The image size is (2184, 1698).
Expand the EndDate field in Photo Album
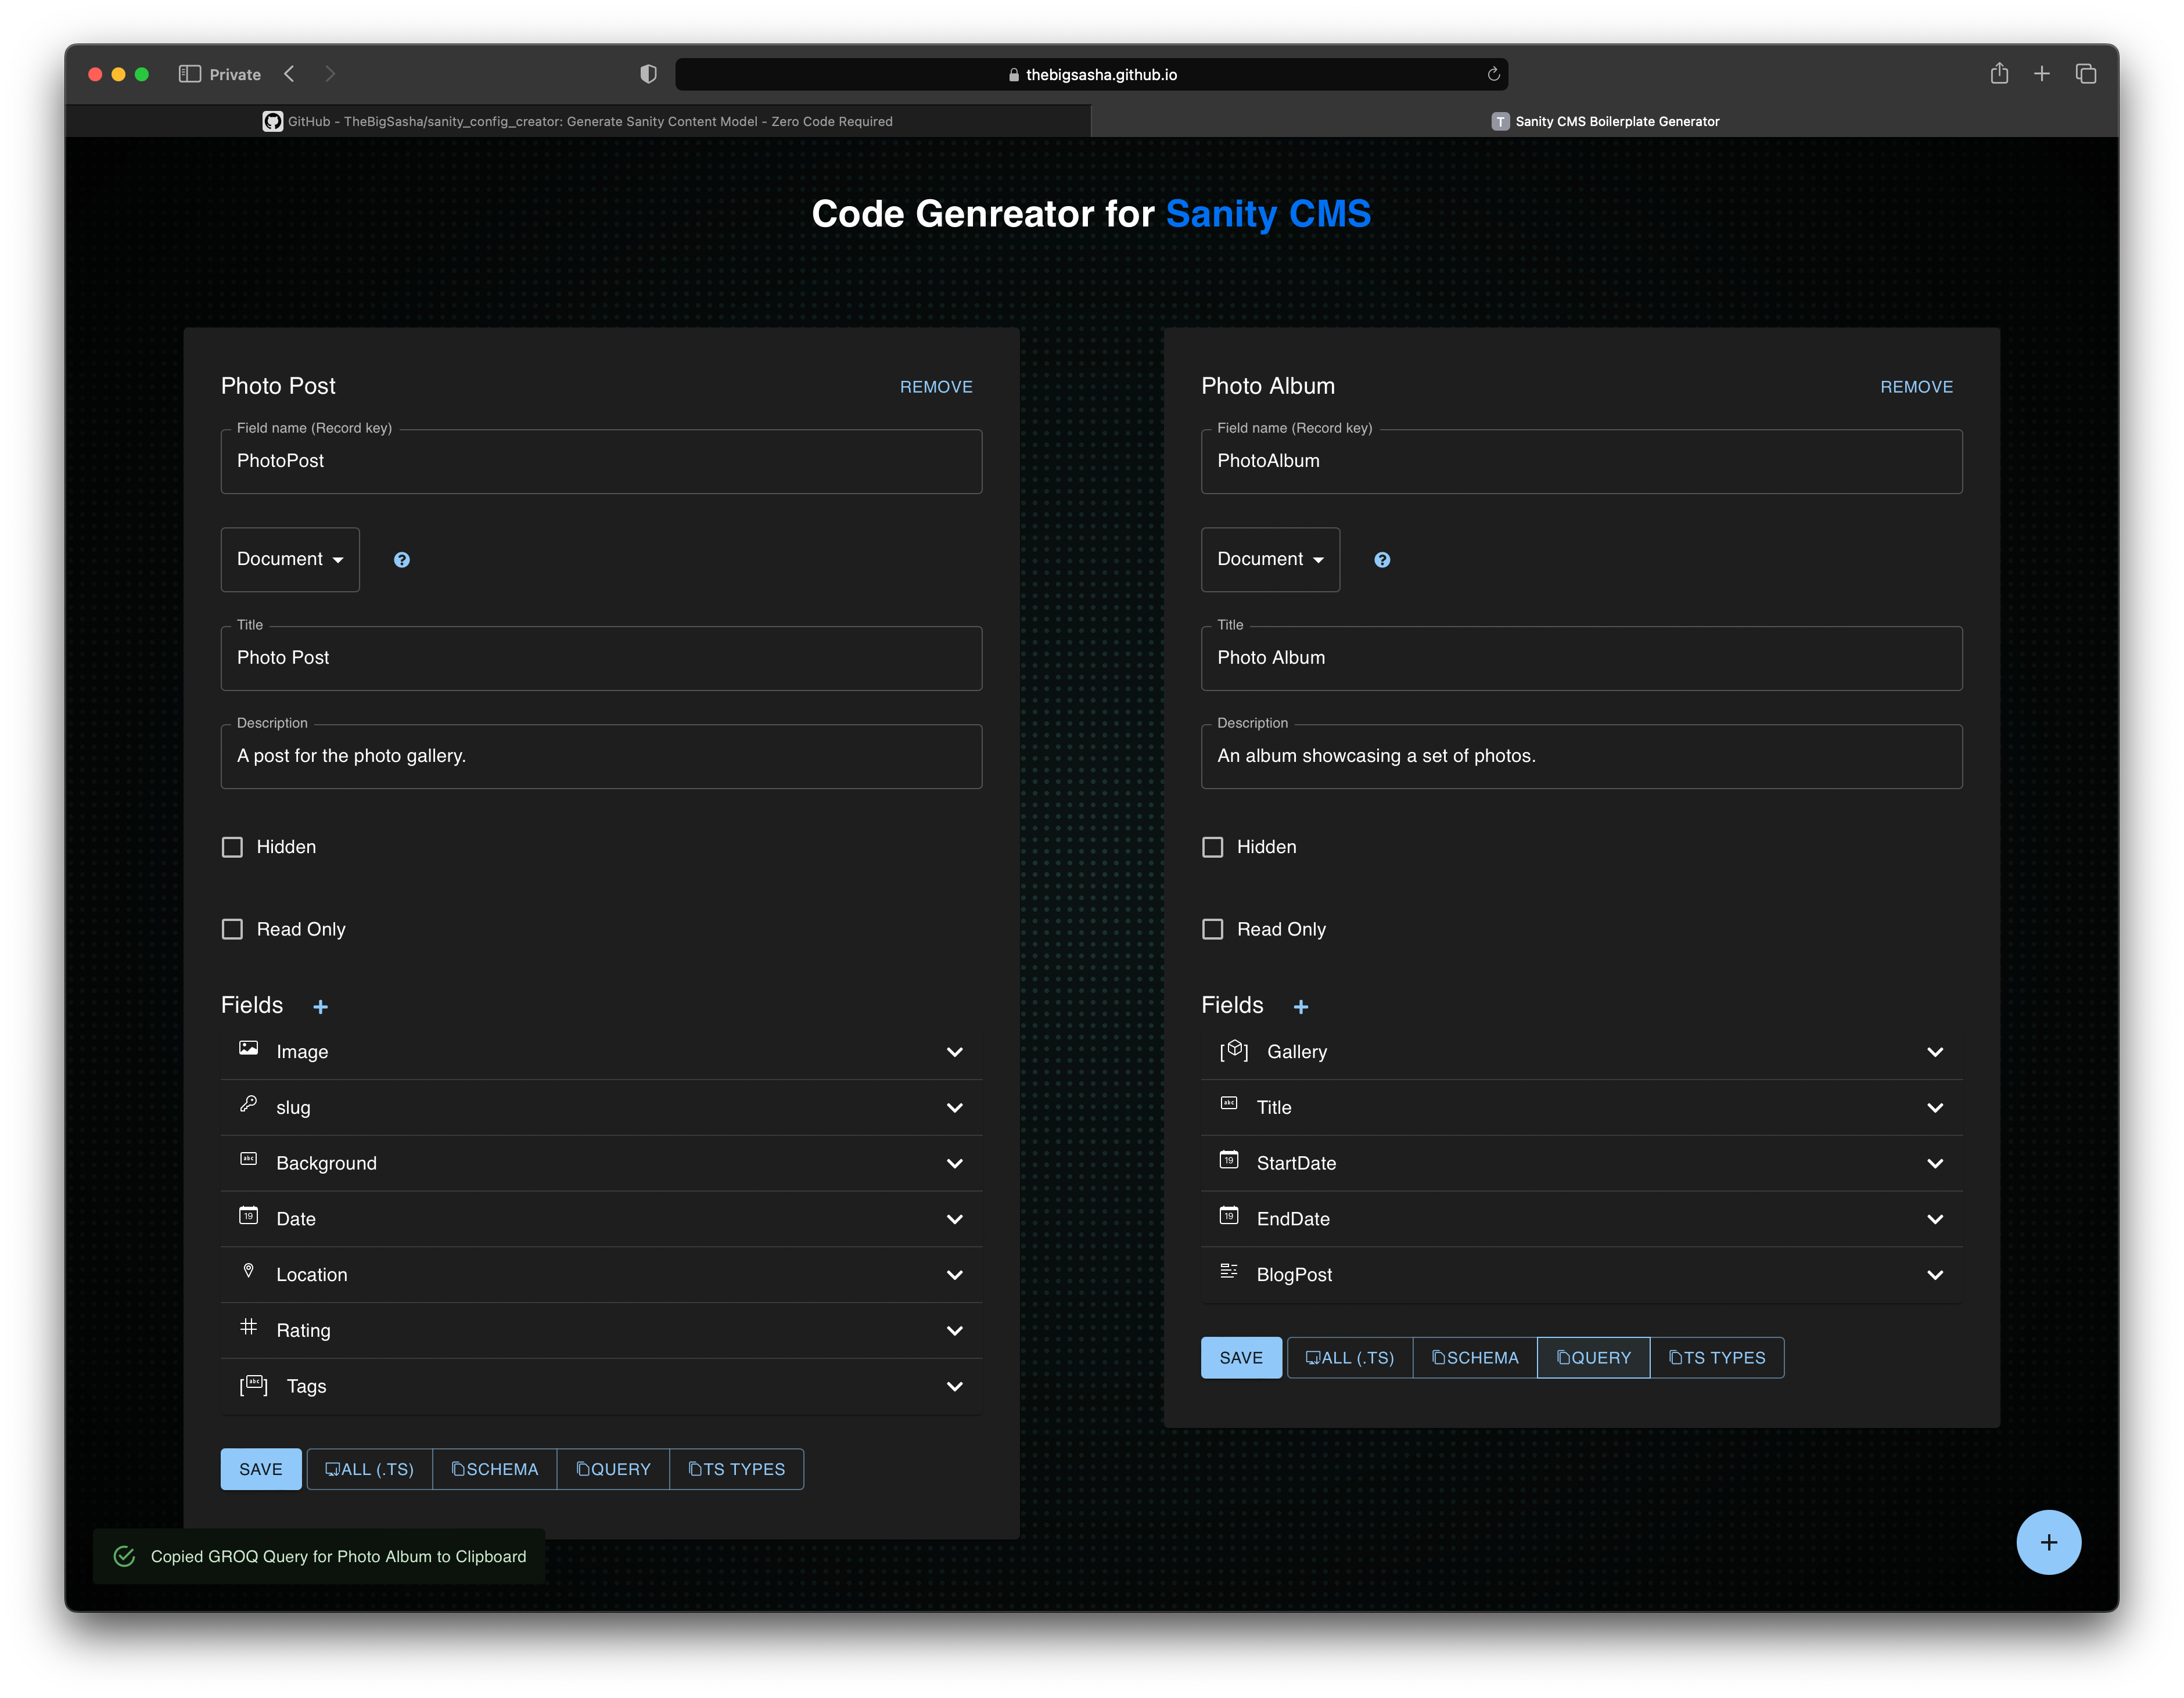coord(1935,1218)
